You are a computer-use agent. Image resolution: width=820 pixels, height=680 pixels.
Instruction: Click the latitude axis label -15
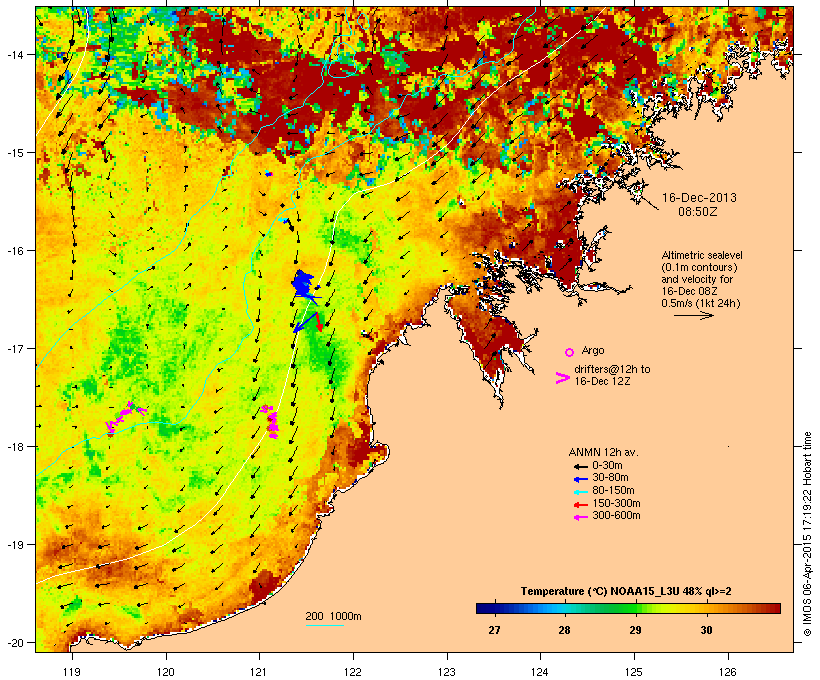point(14,153)
